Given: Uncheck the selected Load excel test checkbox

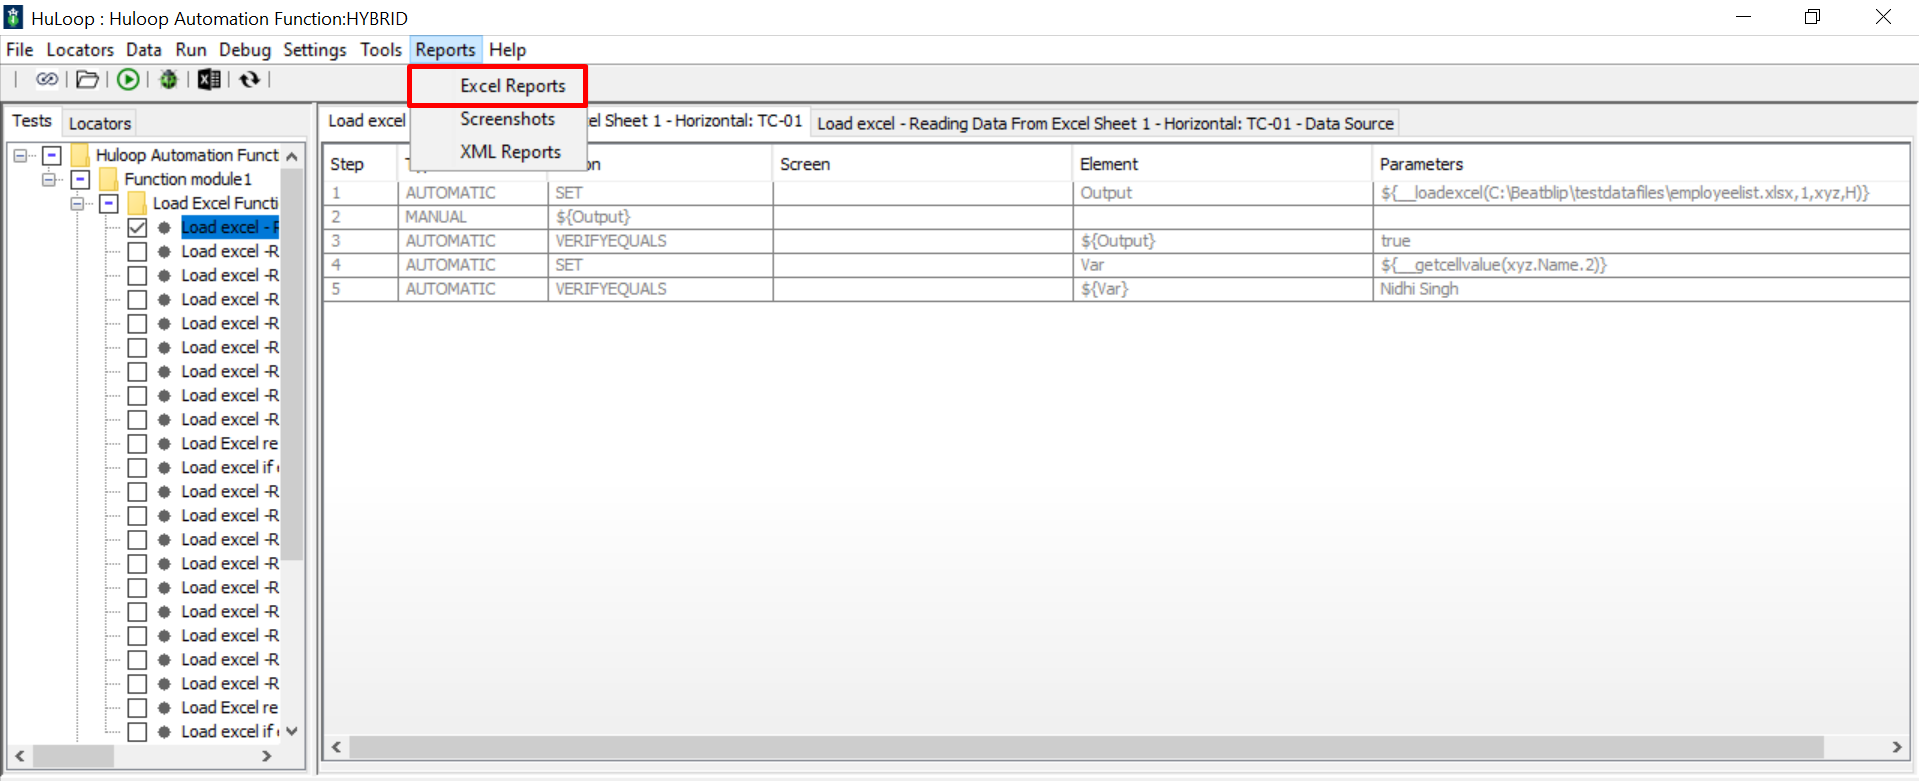Looking at the screenshot, I should coord(137,228).
